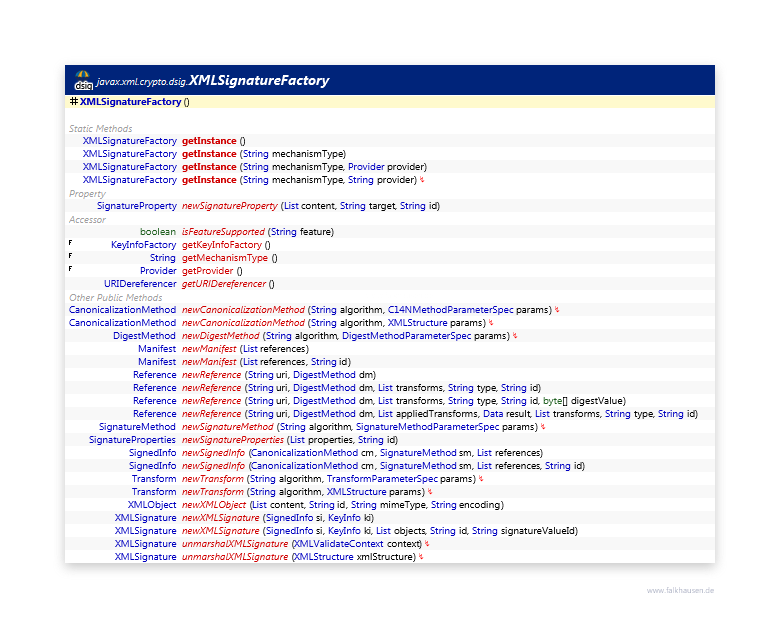
Task: Click the DigestMethodParameterSpec parameter type
Action: (407, 336)
